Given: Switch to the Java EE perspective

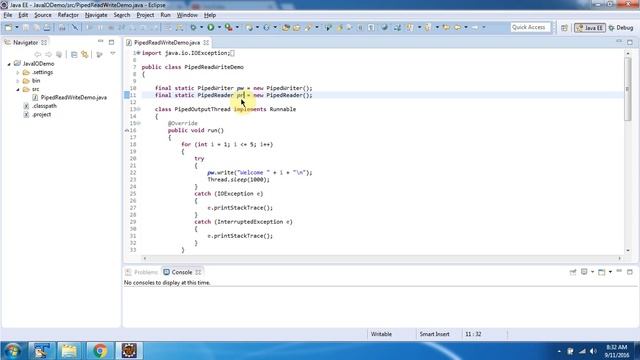Looking at the screenshot, I should click(590, 28).
